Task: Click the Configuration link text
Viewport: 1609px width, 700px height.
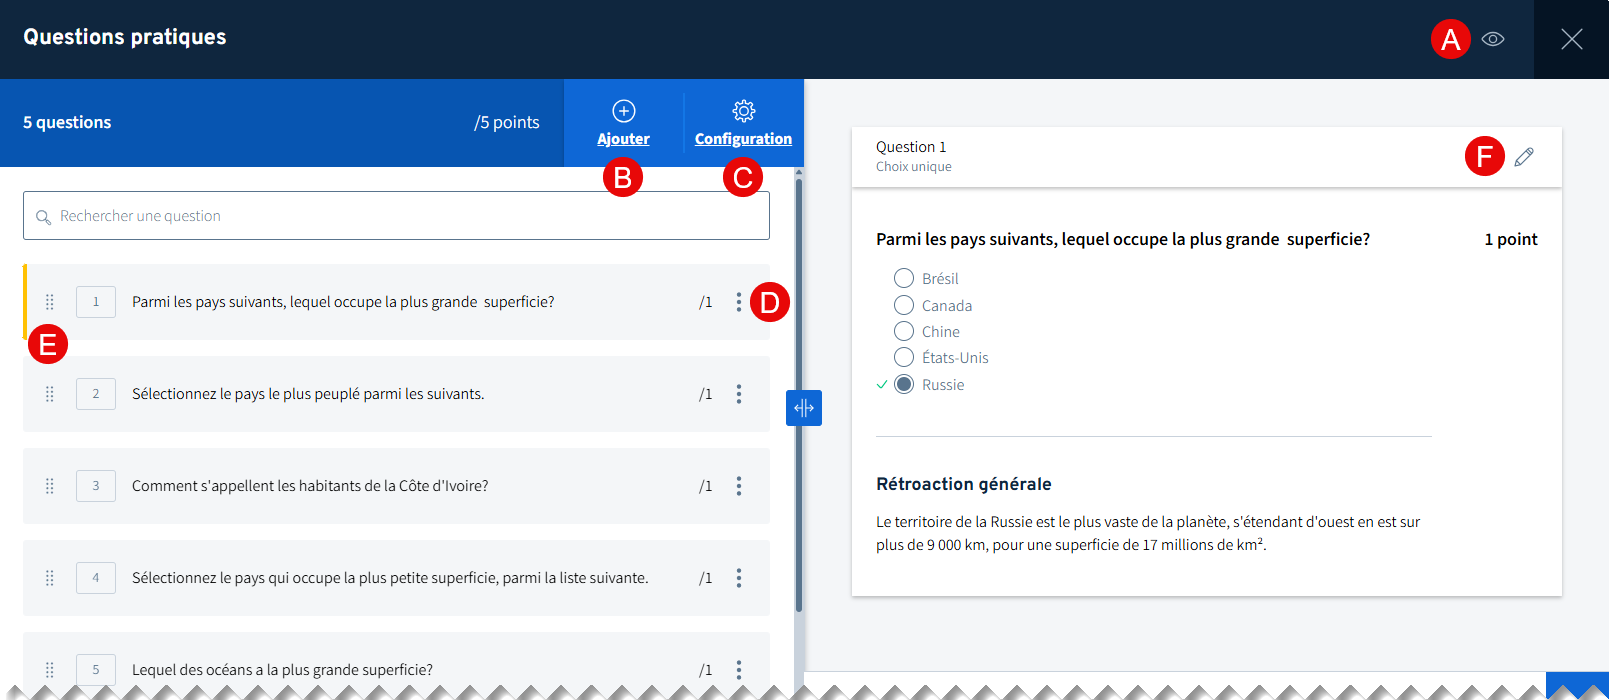Action: coord(743,139)
